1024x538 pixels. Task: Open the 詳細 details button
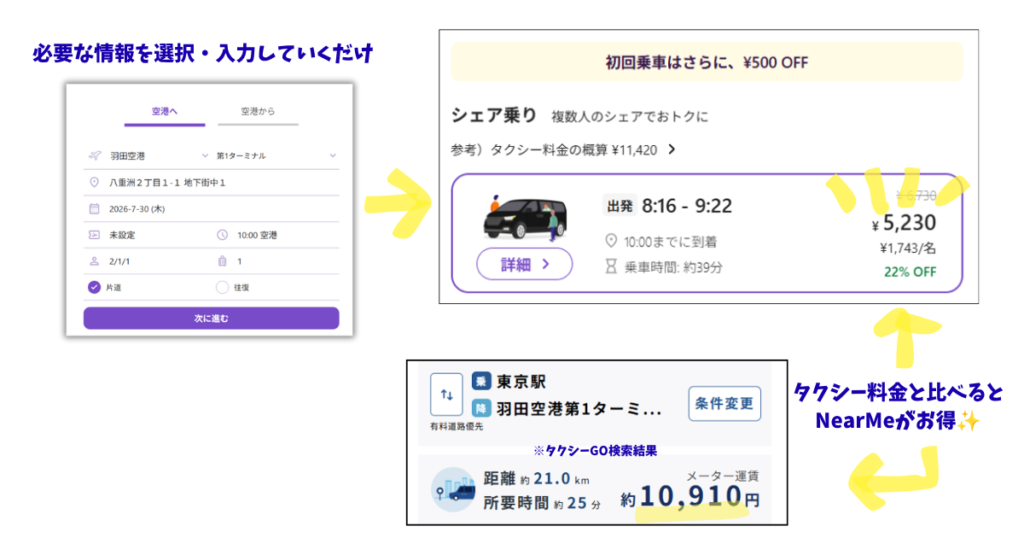click(x=524, y=264)
